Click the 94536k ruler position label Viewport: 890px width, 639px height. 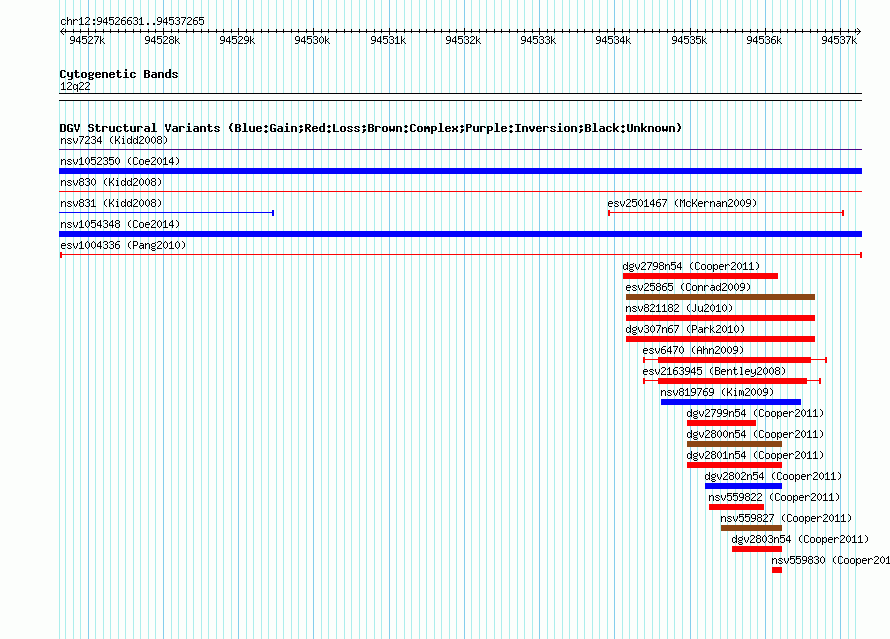point(763,40)
